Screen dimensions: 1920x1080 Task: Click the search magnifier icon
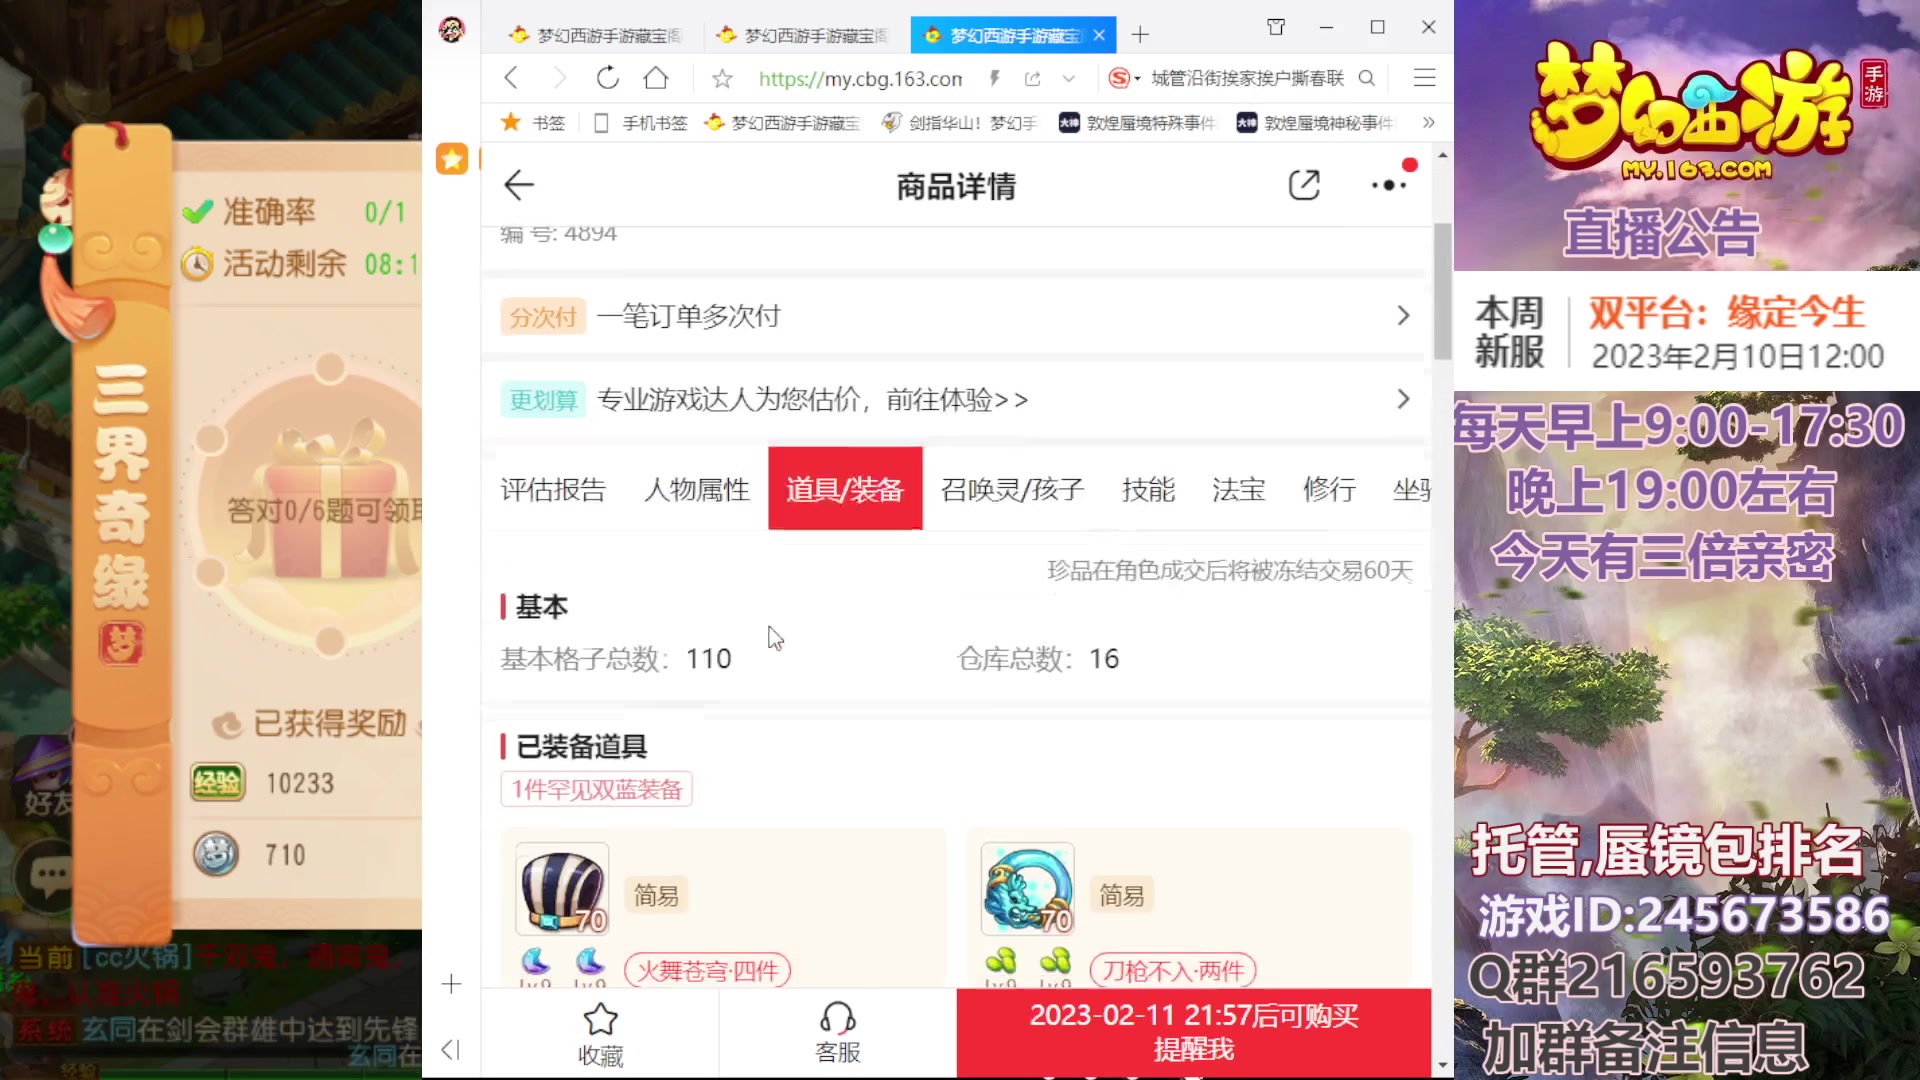pos(1367,78)
